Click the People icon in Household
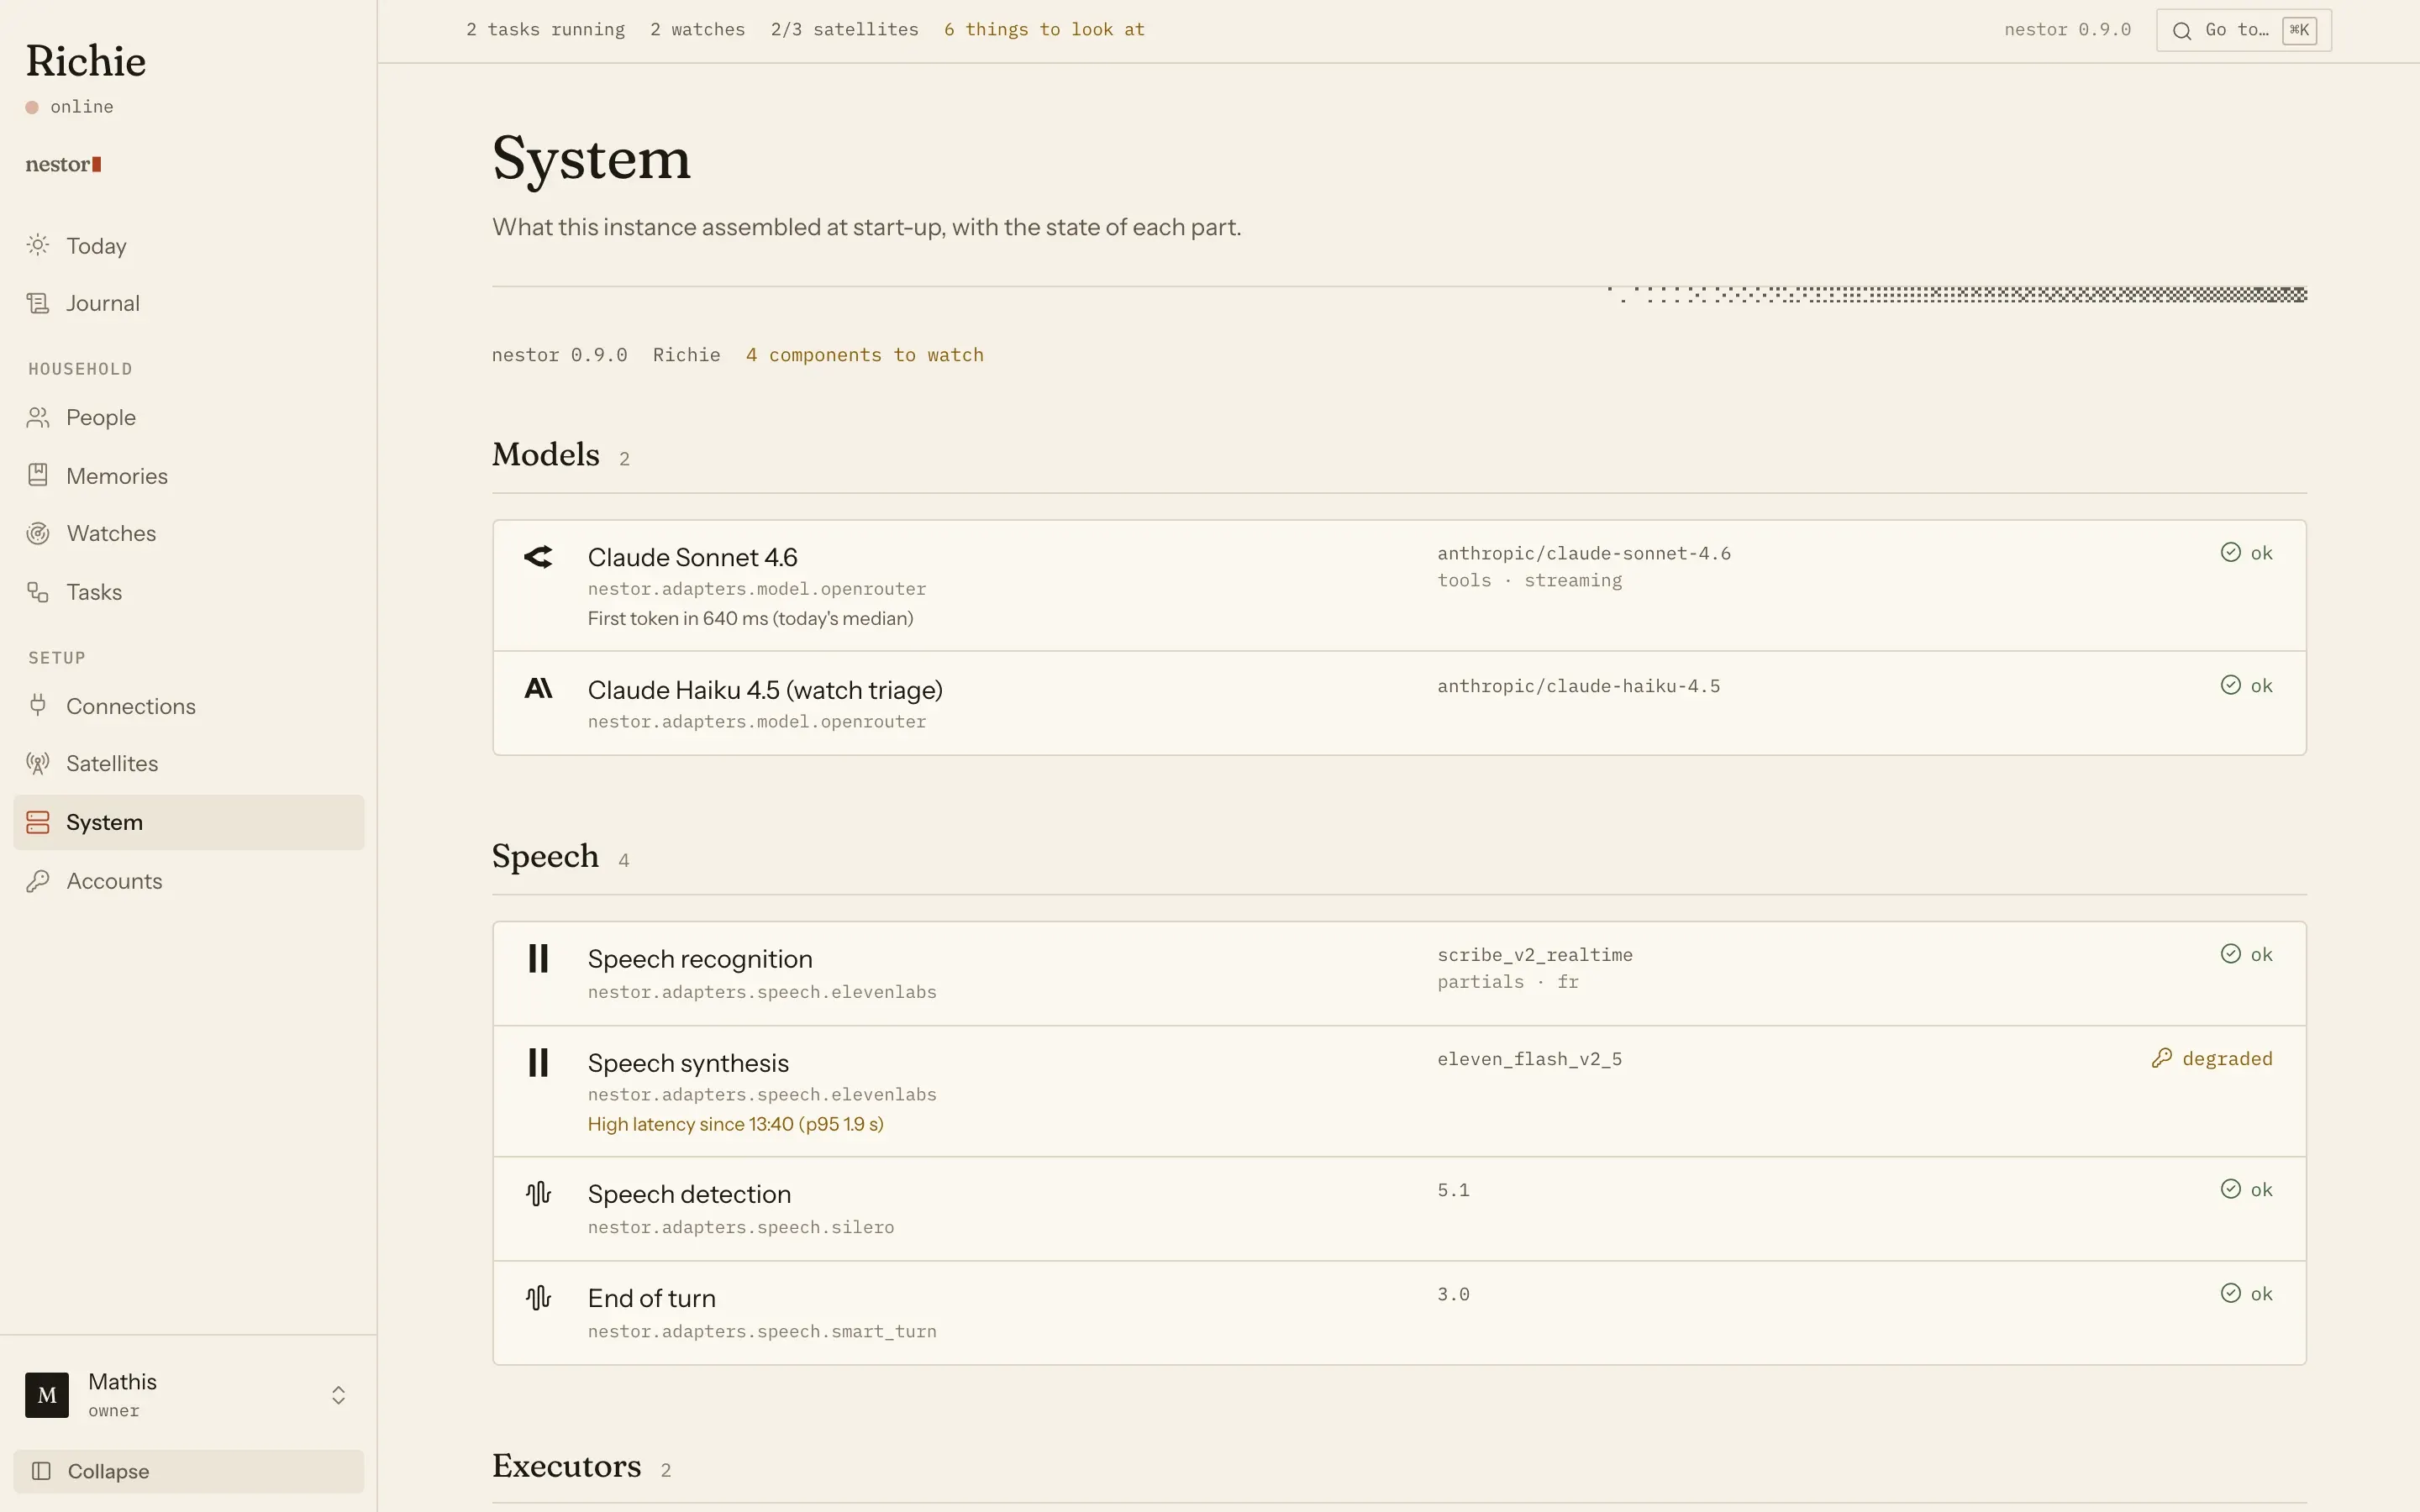 click(x=38, y=417)
